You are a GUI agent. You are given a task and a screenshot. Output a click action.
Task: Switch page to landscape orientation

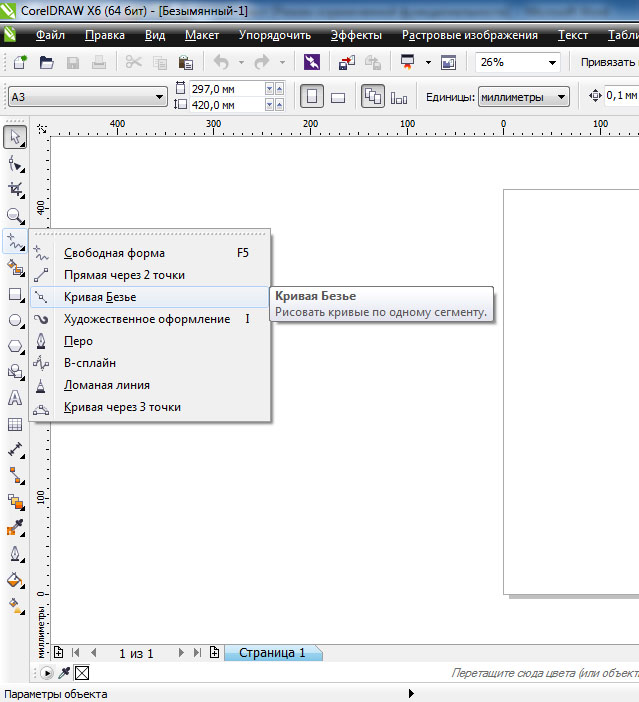[338, 97]
